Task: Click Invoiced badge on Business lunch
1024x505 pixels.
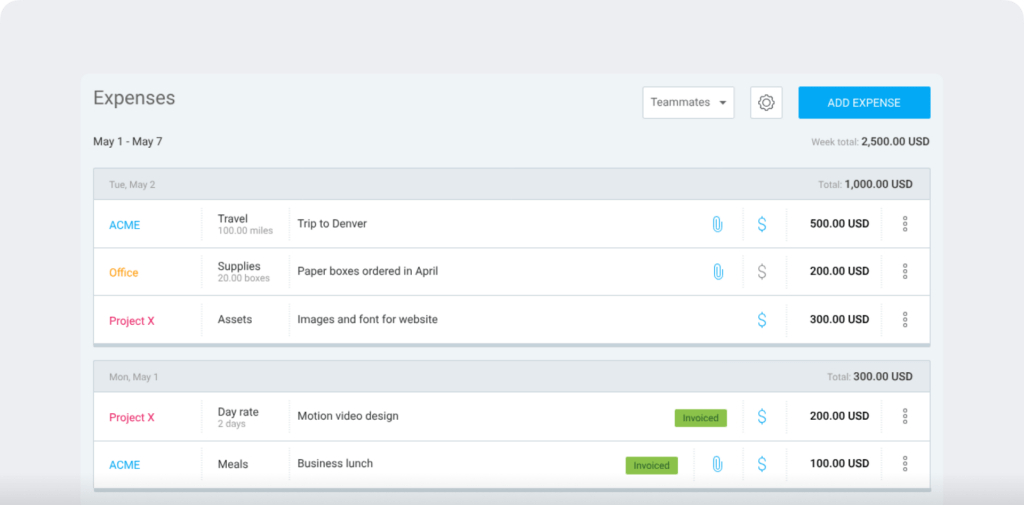Action: 652,466
